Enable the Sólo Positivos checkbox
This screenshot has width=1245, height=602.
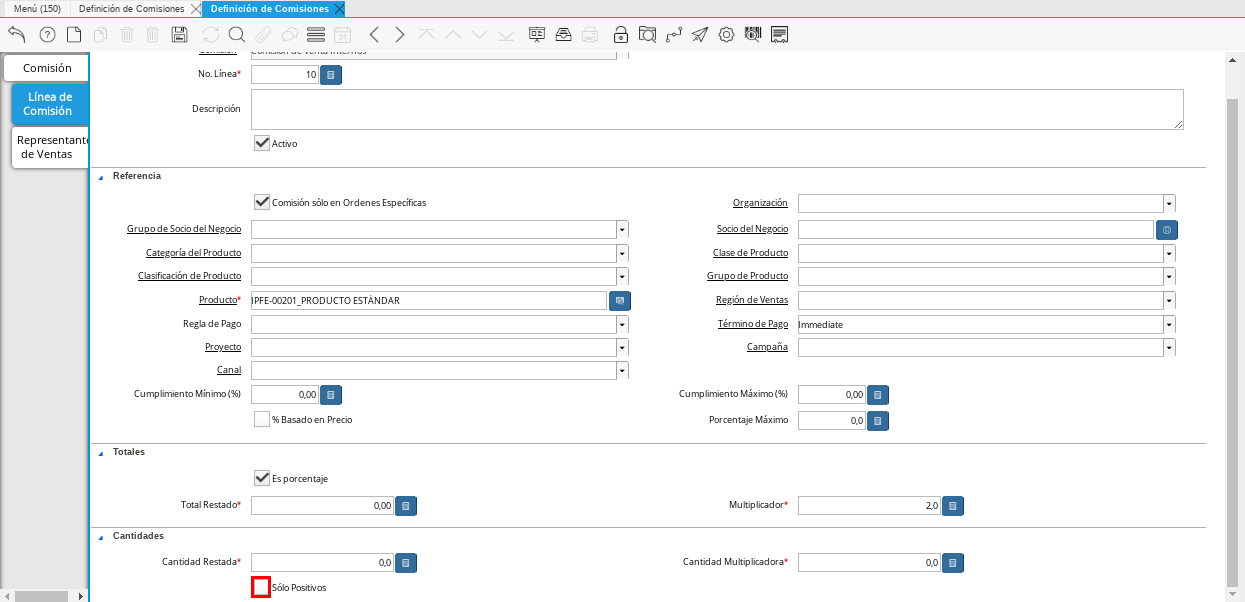click(x=261, y=587)
